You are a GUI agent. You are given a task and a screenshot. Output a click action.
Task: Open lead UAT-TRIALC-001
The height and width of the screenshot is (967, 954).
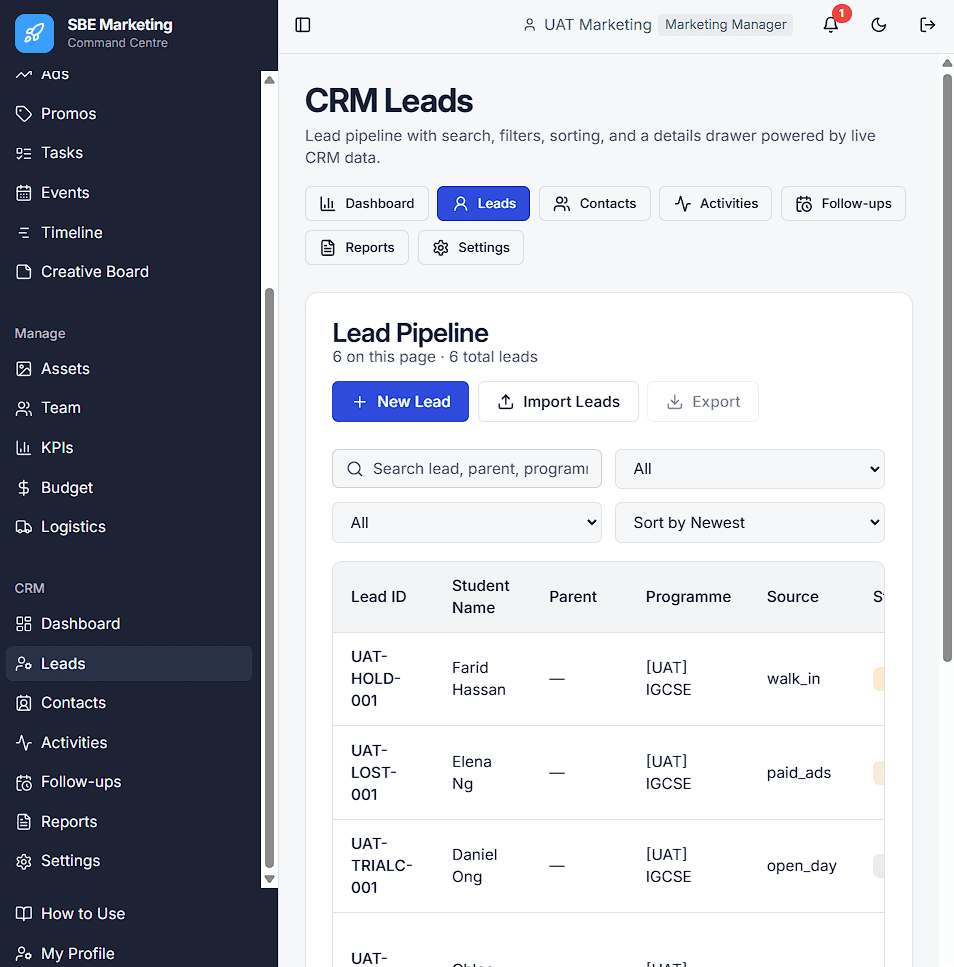click(x=381, y=866)
